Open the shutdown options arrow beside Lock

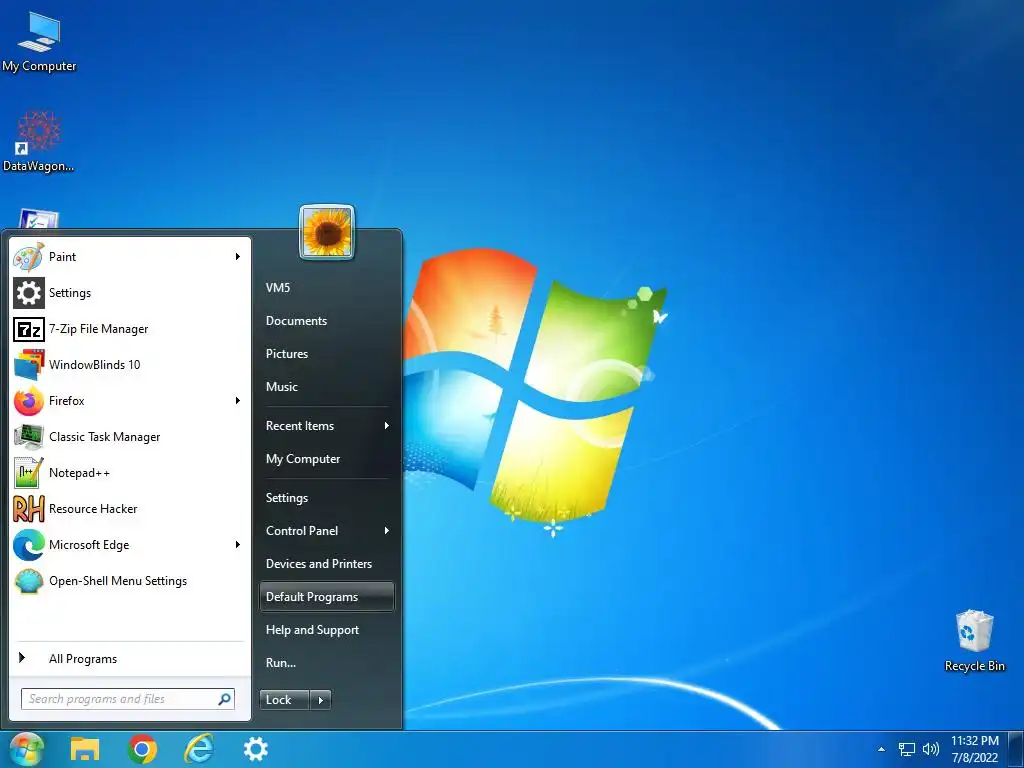(x=320, y=700)
